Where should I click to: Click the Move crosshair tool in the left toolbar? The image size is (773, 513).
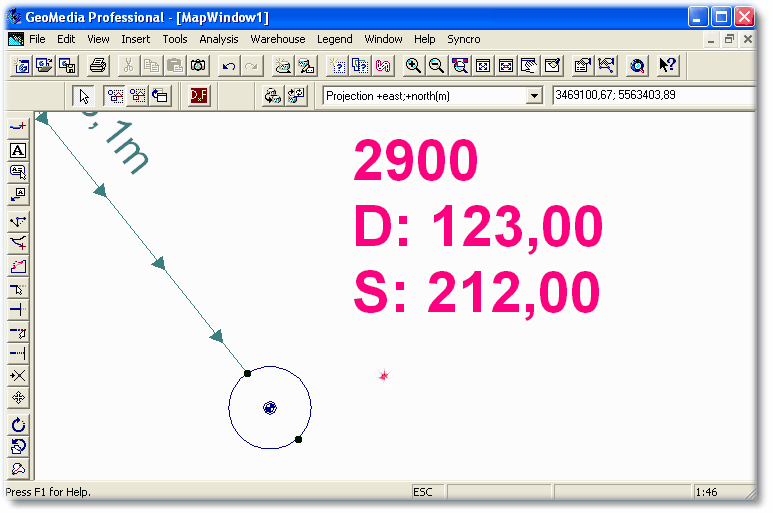pyautogui.click(x=17, y=398)
